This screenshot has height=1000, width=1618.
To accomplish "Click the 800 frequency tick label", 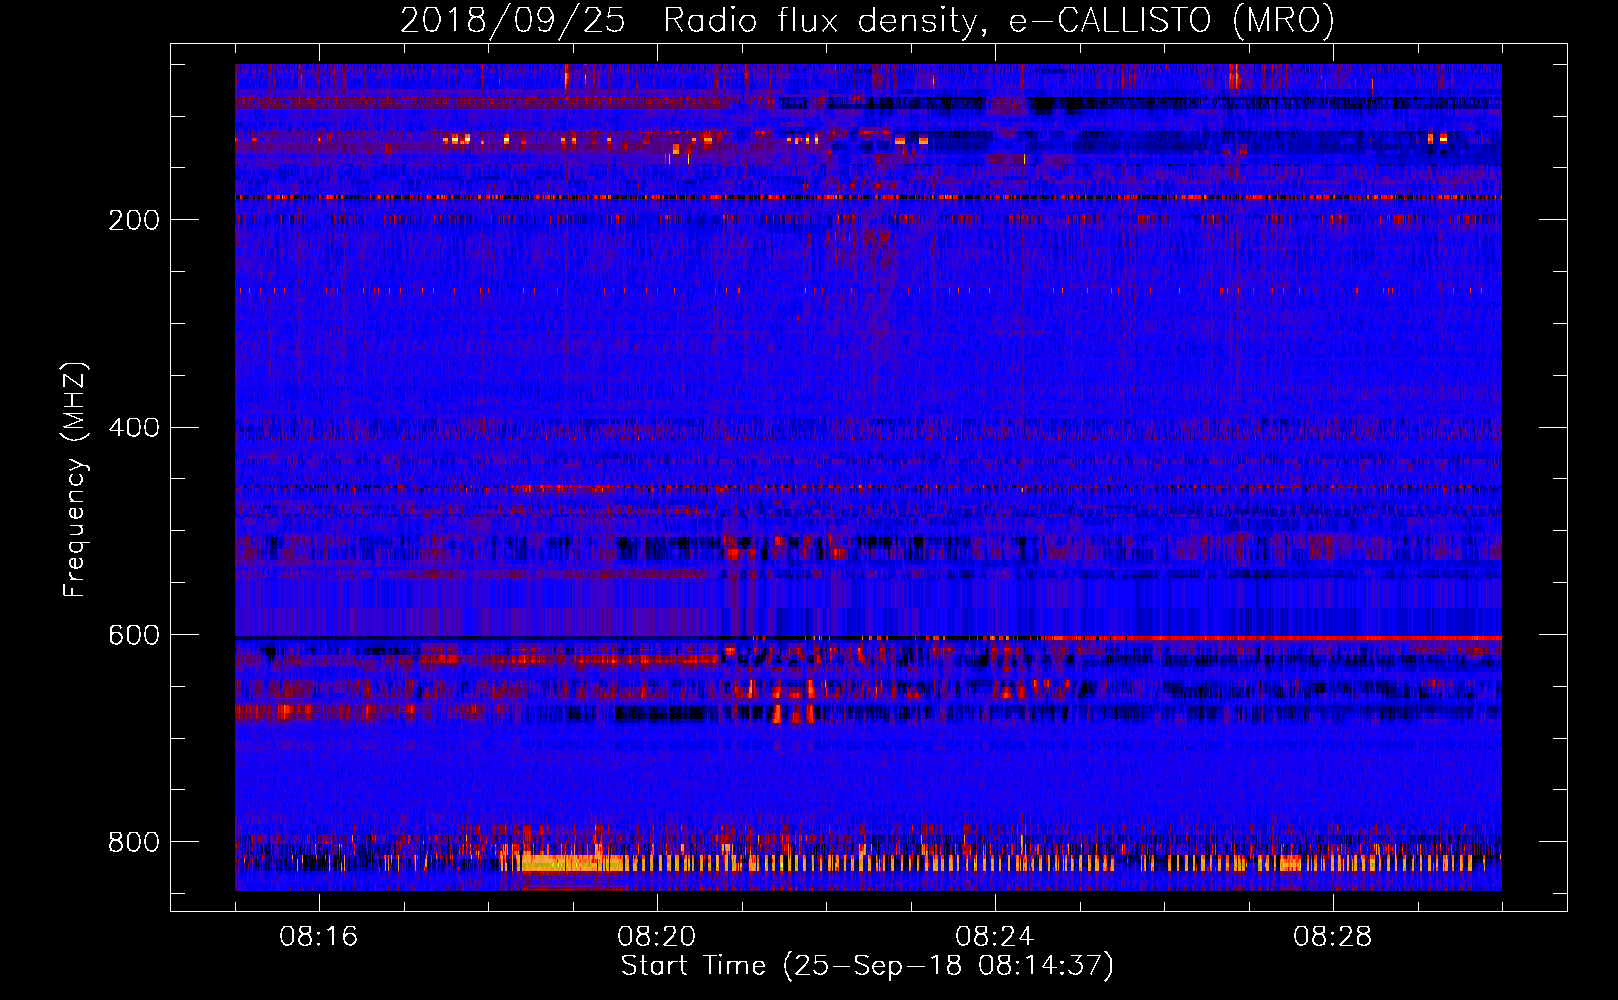I will tap(134, 843).
